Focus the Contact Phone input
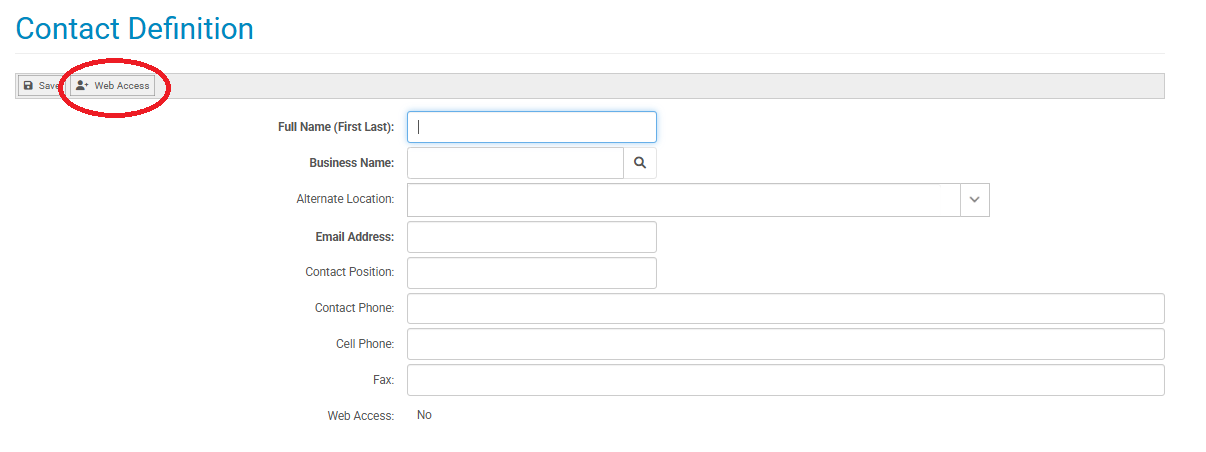 pyautogui.click(x=786, y=309)
